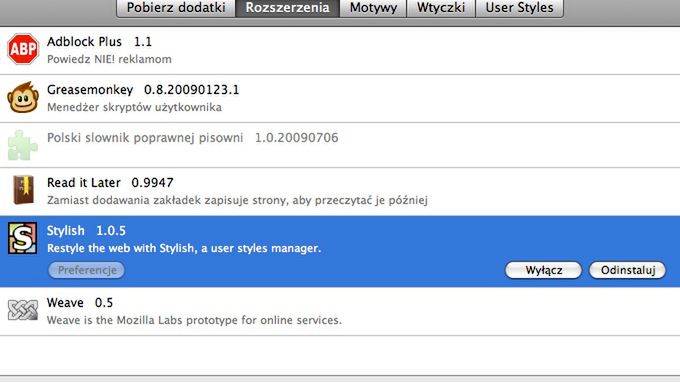Click the Read it Later book icon

click(23, 190)
